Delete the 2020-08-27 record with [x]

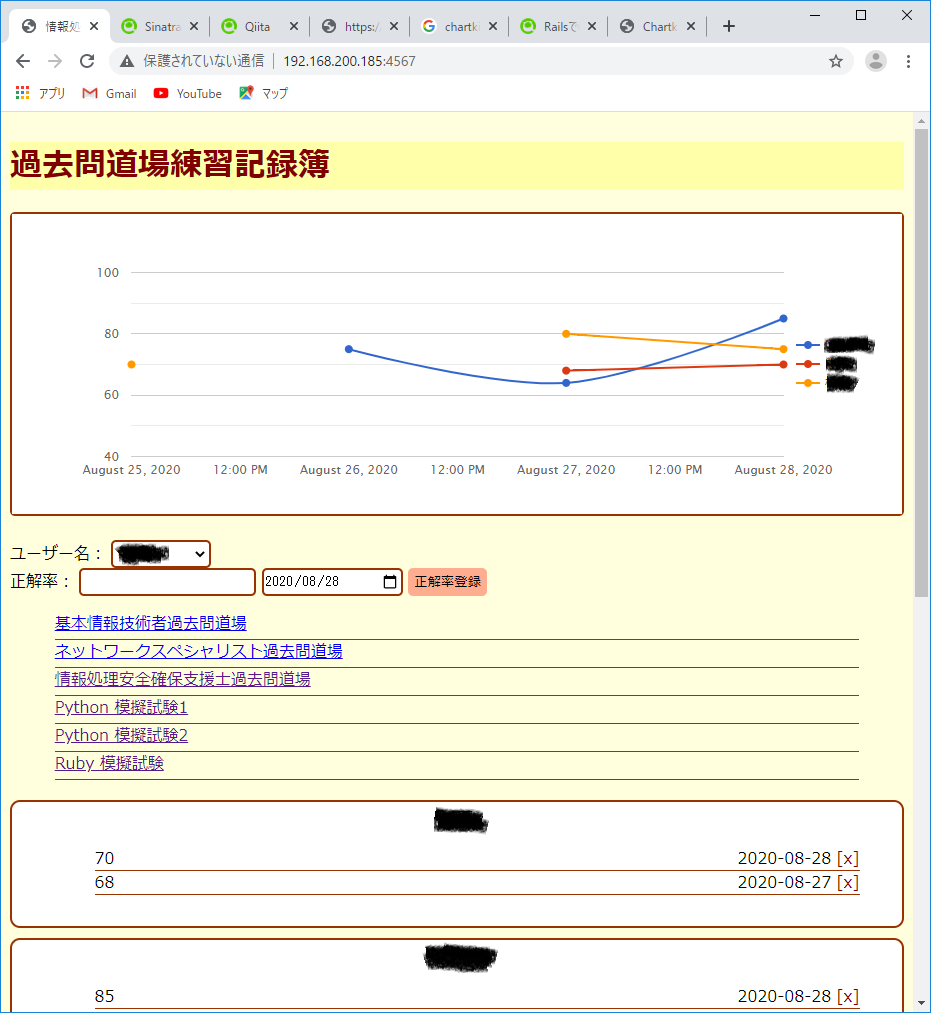[847, 883]
